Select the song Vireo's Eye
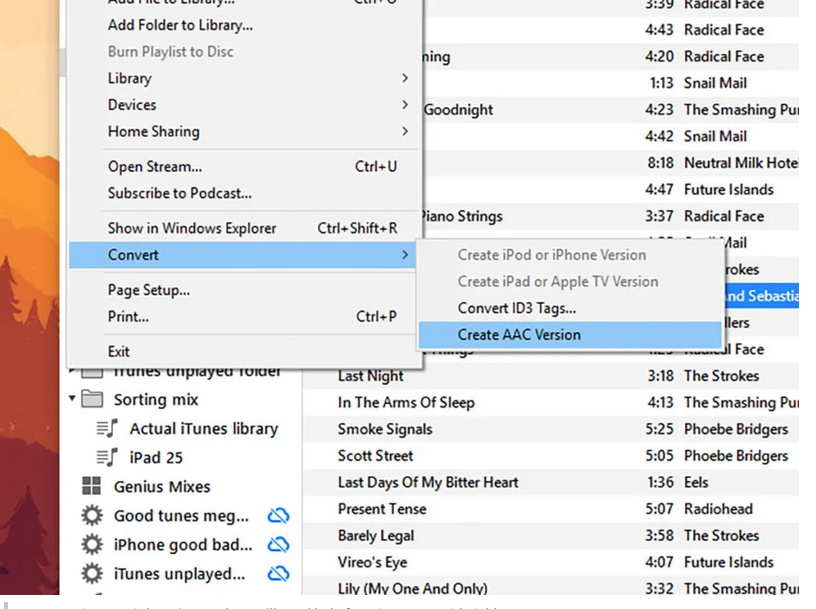Screen dimensions: 816x609 pyautogui.click(x=372, y=562)
